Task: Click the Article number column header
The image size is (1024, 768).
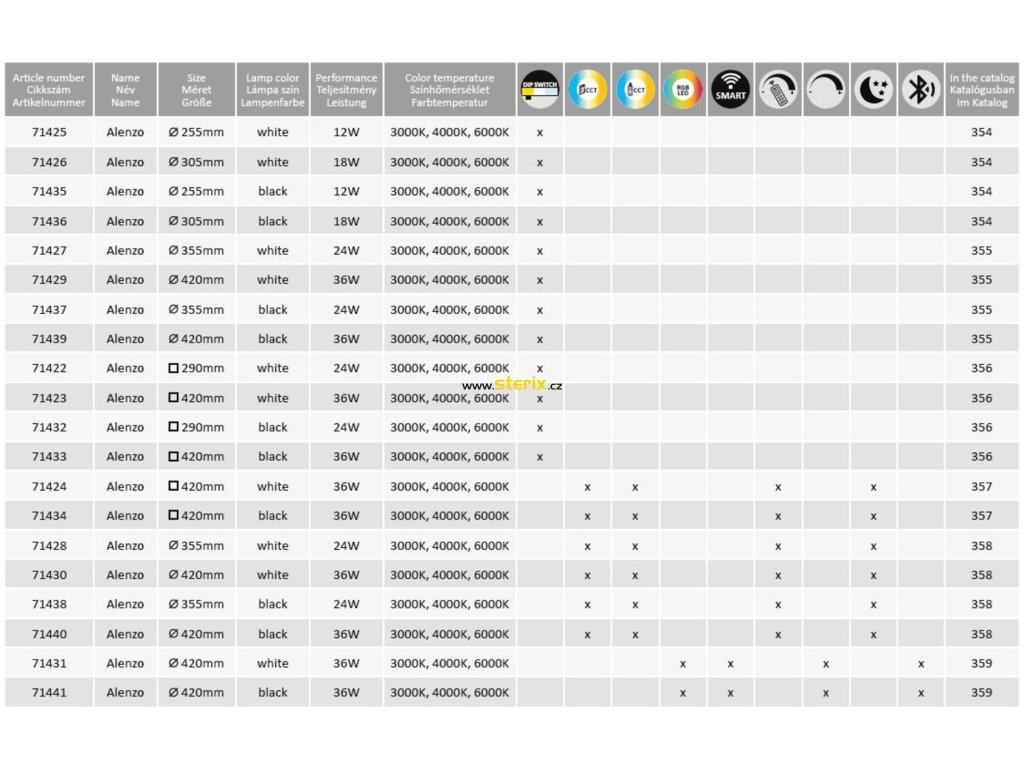Action: [48, 90]
